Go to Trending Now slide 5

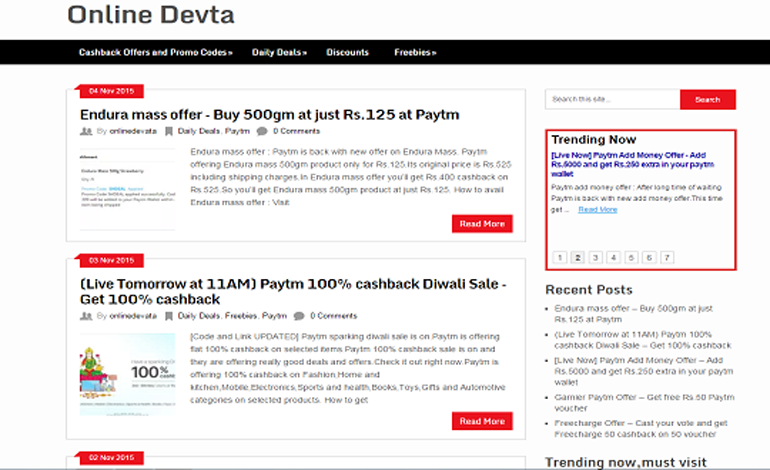coord(632,257)
